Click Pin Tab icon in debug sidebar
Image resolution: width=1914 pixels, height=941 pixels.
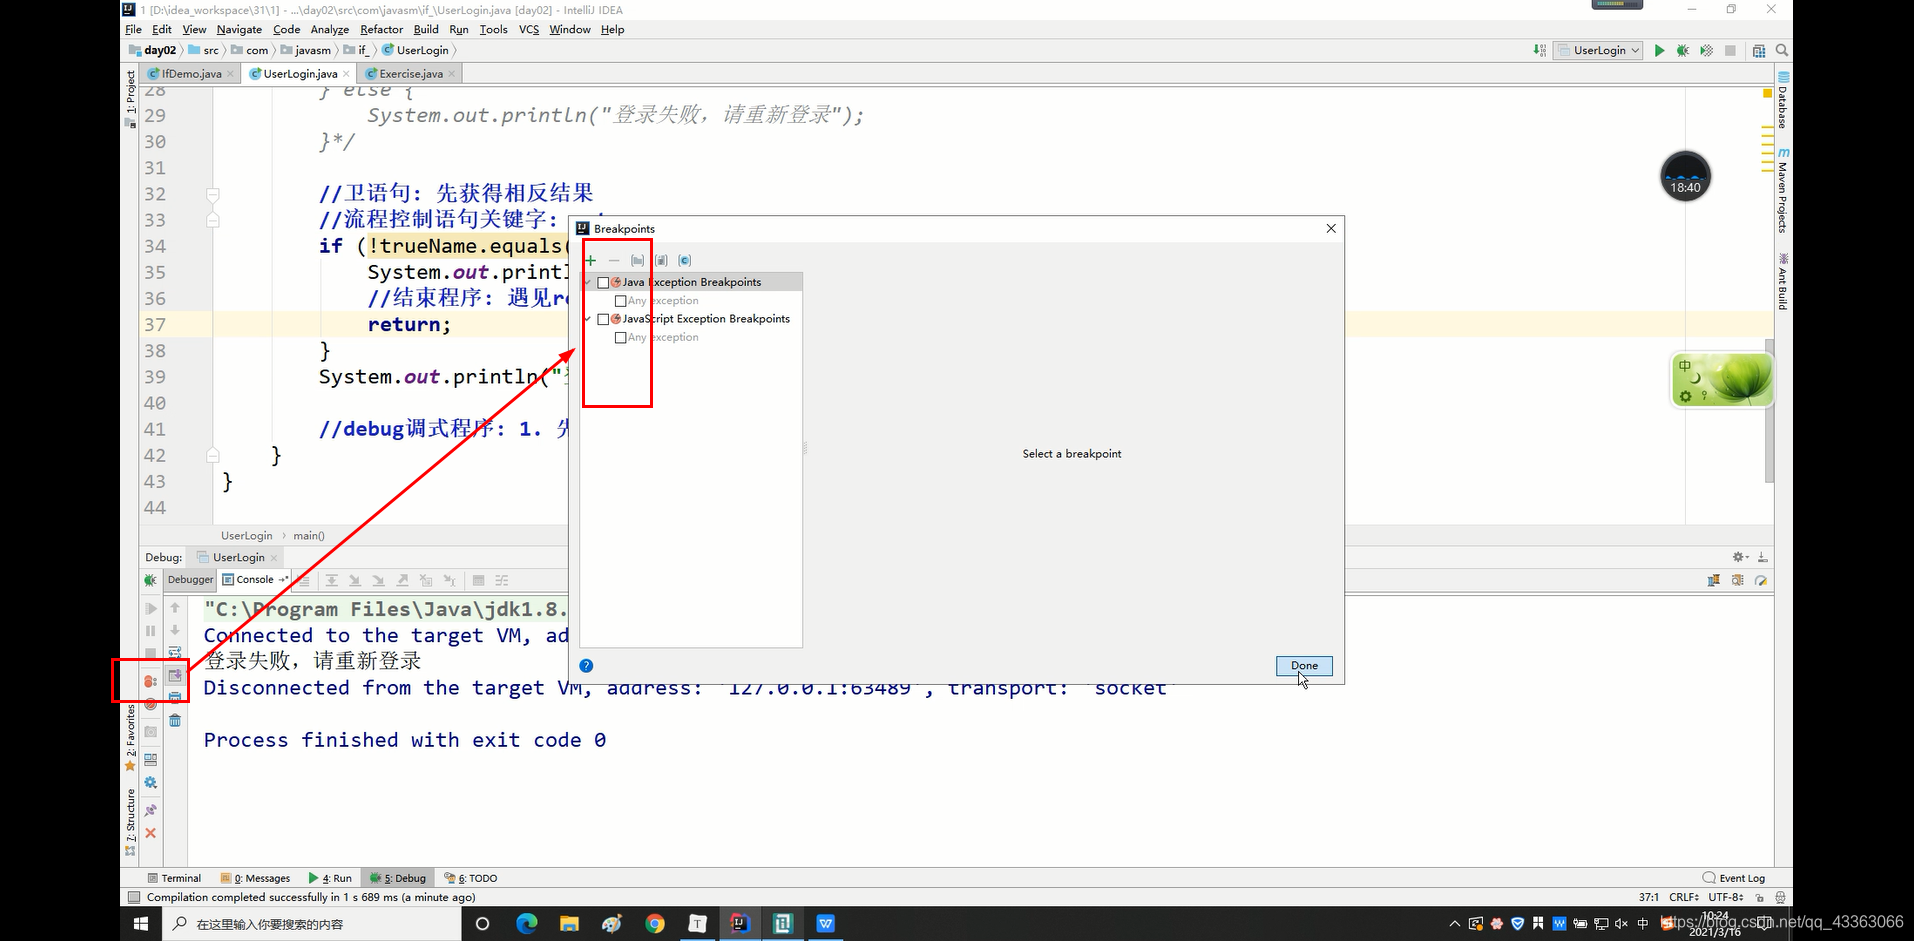[150, 810]
